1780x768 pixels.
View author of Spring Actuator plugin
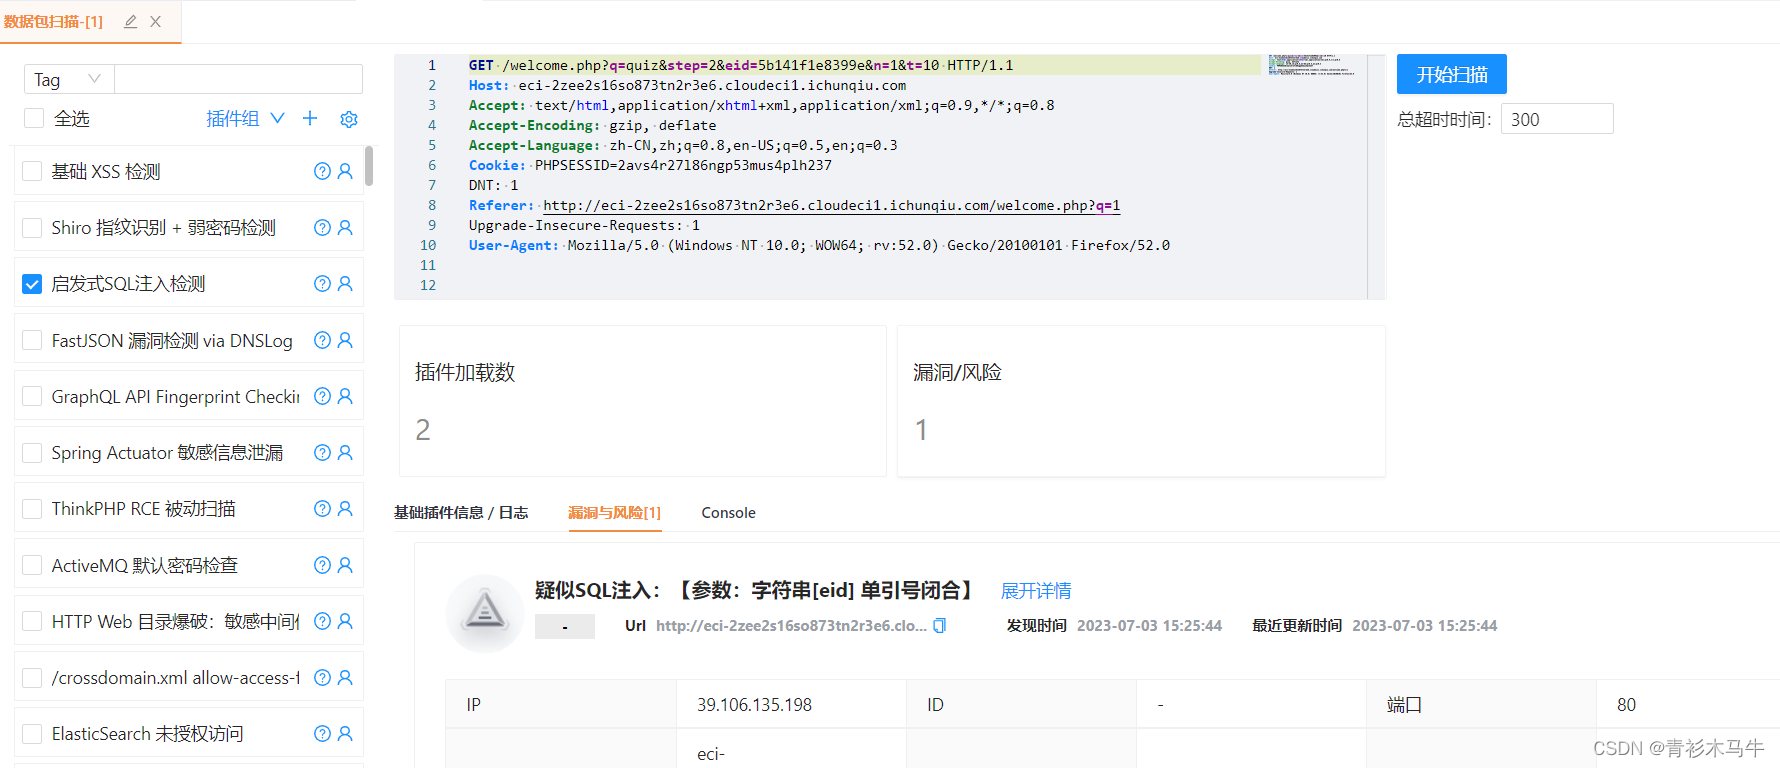(x=346, y=452)
